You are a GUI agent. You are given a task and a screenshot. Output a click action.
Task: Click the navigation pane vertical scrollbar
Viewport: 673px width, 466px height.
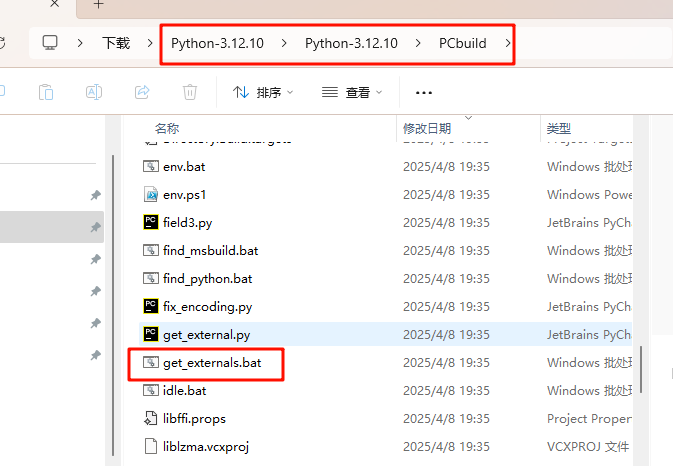[x=113, y=306]
